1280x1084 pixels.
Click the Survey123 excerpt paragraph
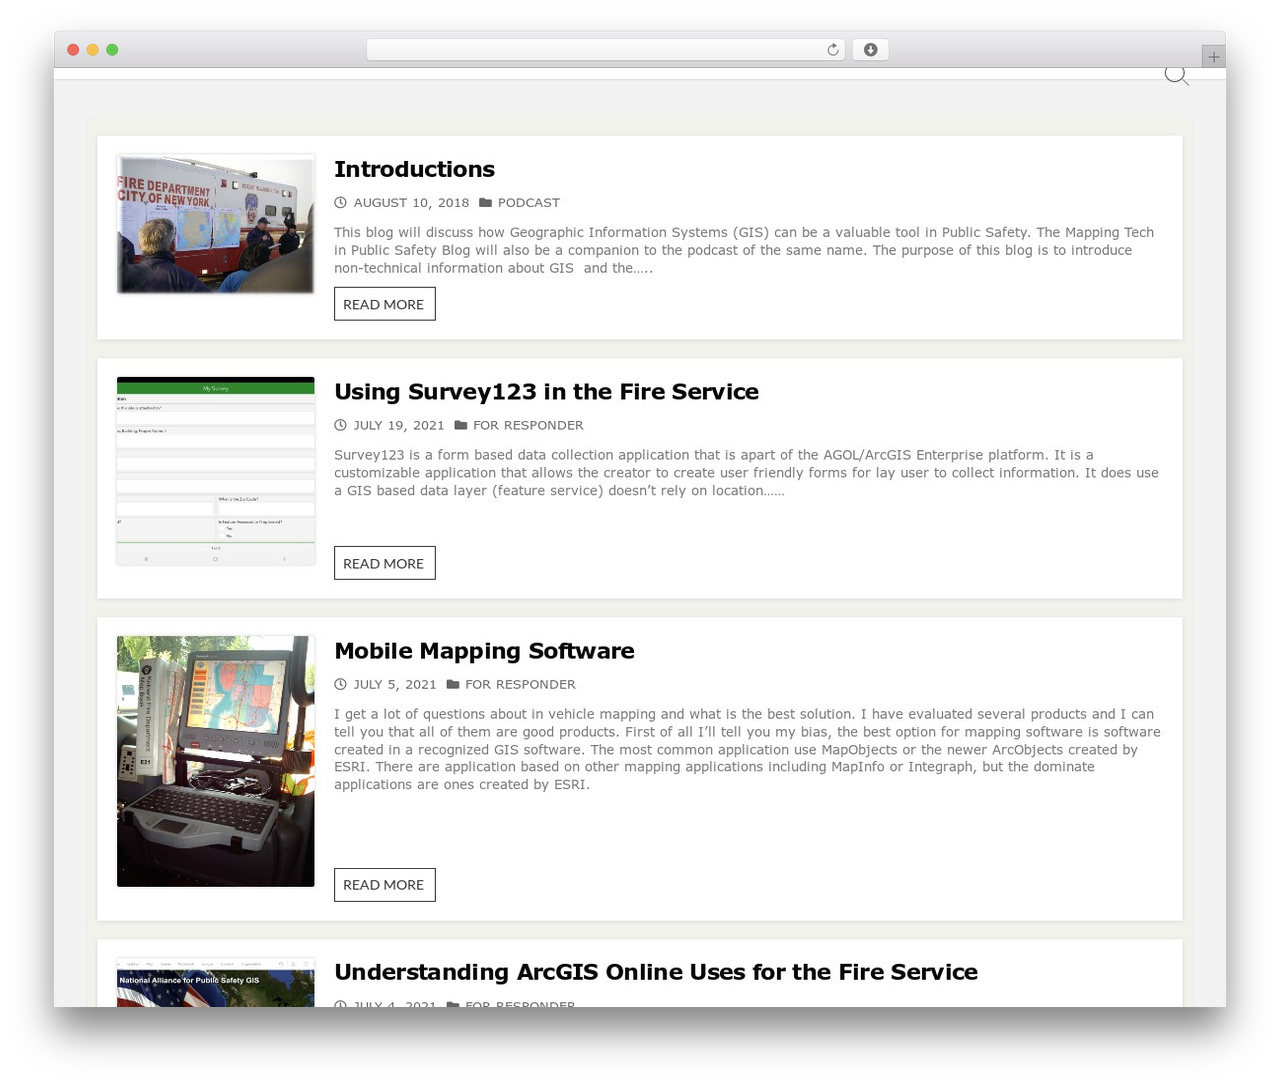[x=746, y=473]
